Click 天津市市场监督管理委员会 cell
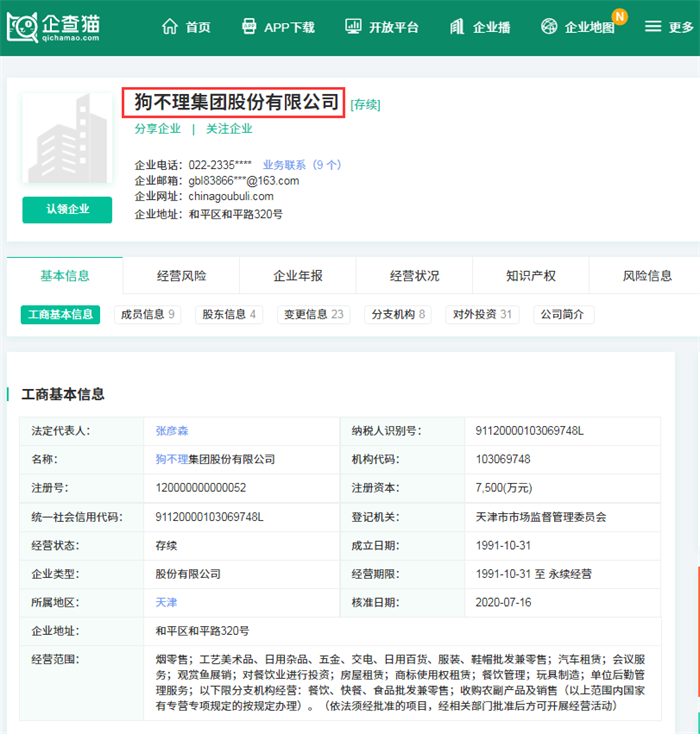Viewport: 700px width, 734px height. pos(541,517)
